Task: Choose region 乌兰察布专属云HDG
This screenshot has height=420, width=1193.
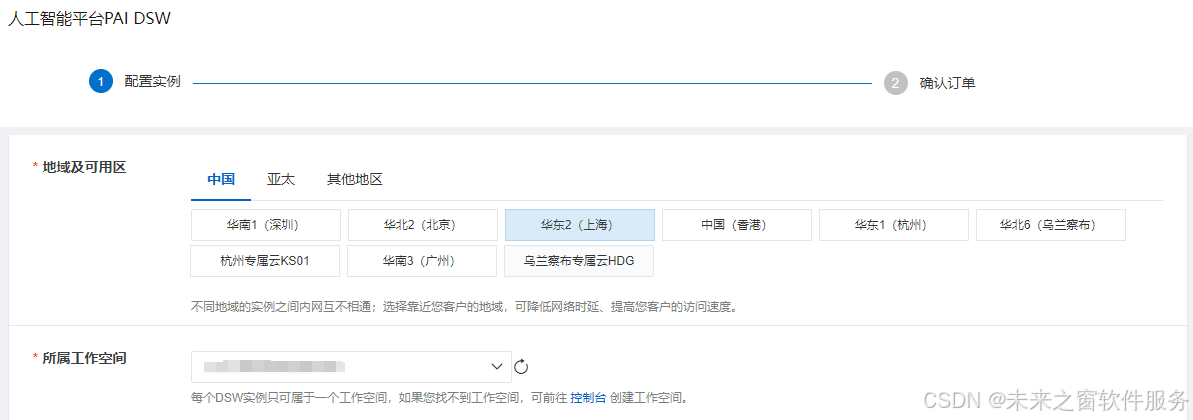Action: tap(578, 261)
